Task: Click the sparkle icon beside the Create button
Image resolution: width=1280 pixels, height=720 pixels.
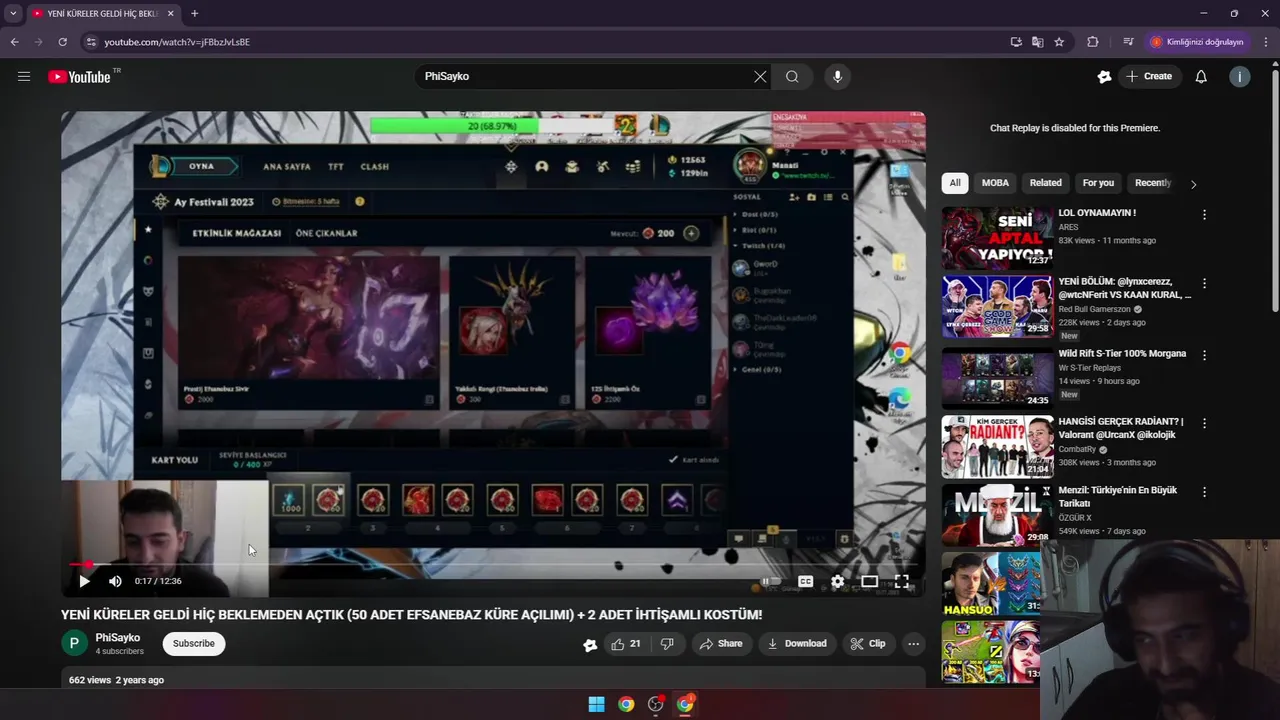Action: tap(1104, 76)
